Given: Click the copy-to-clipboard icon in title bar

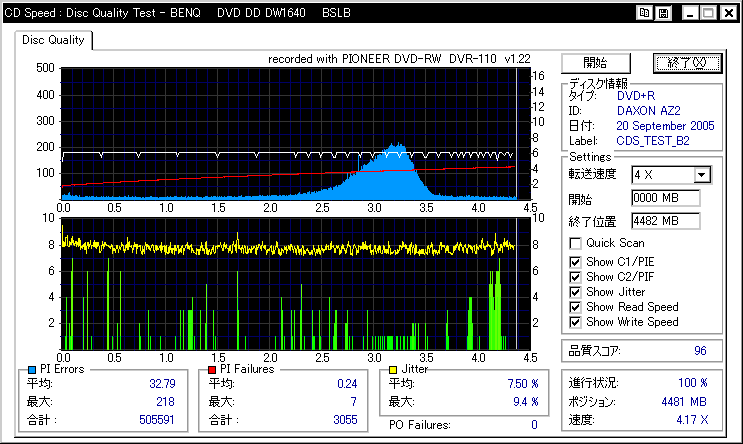Looking at the screenshot, I should [645, 13].
